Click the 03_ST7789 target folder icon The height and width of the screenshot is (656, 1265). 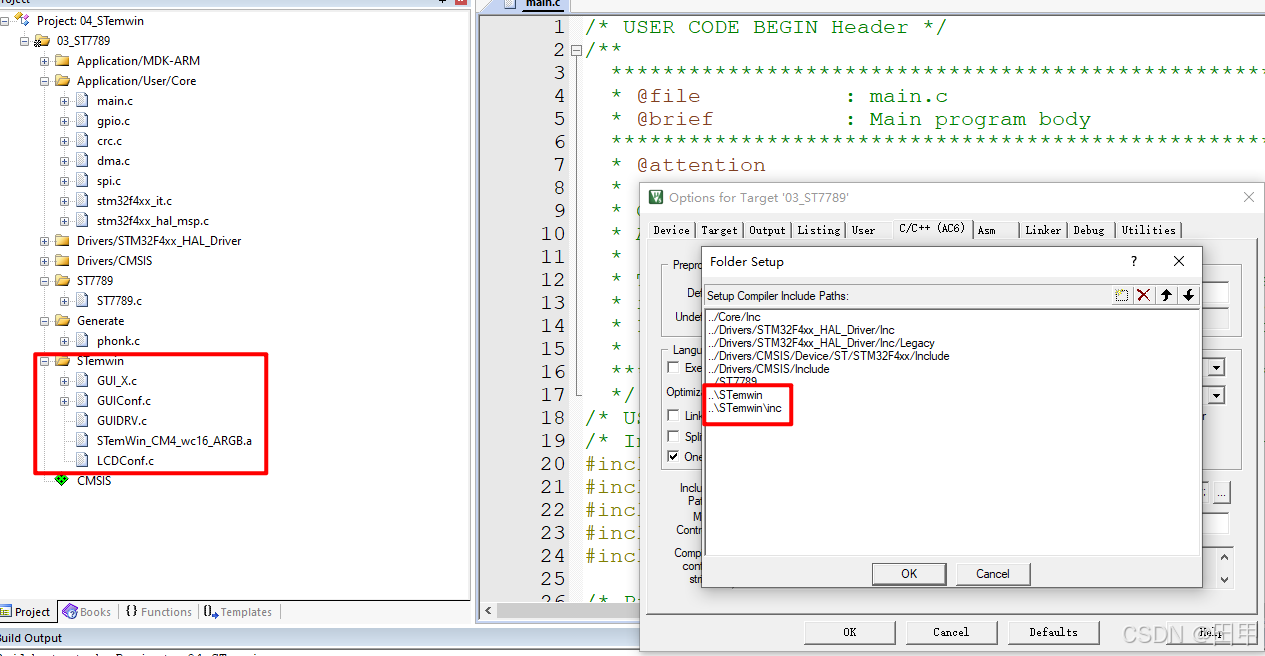coord(42,41)
